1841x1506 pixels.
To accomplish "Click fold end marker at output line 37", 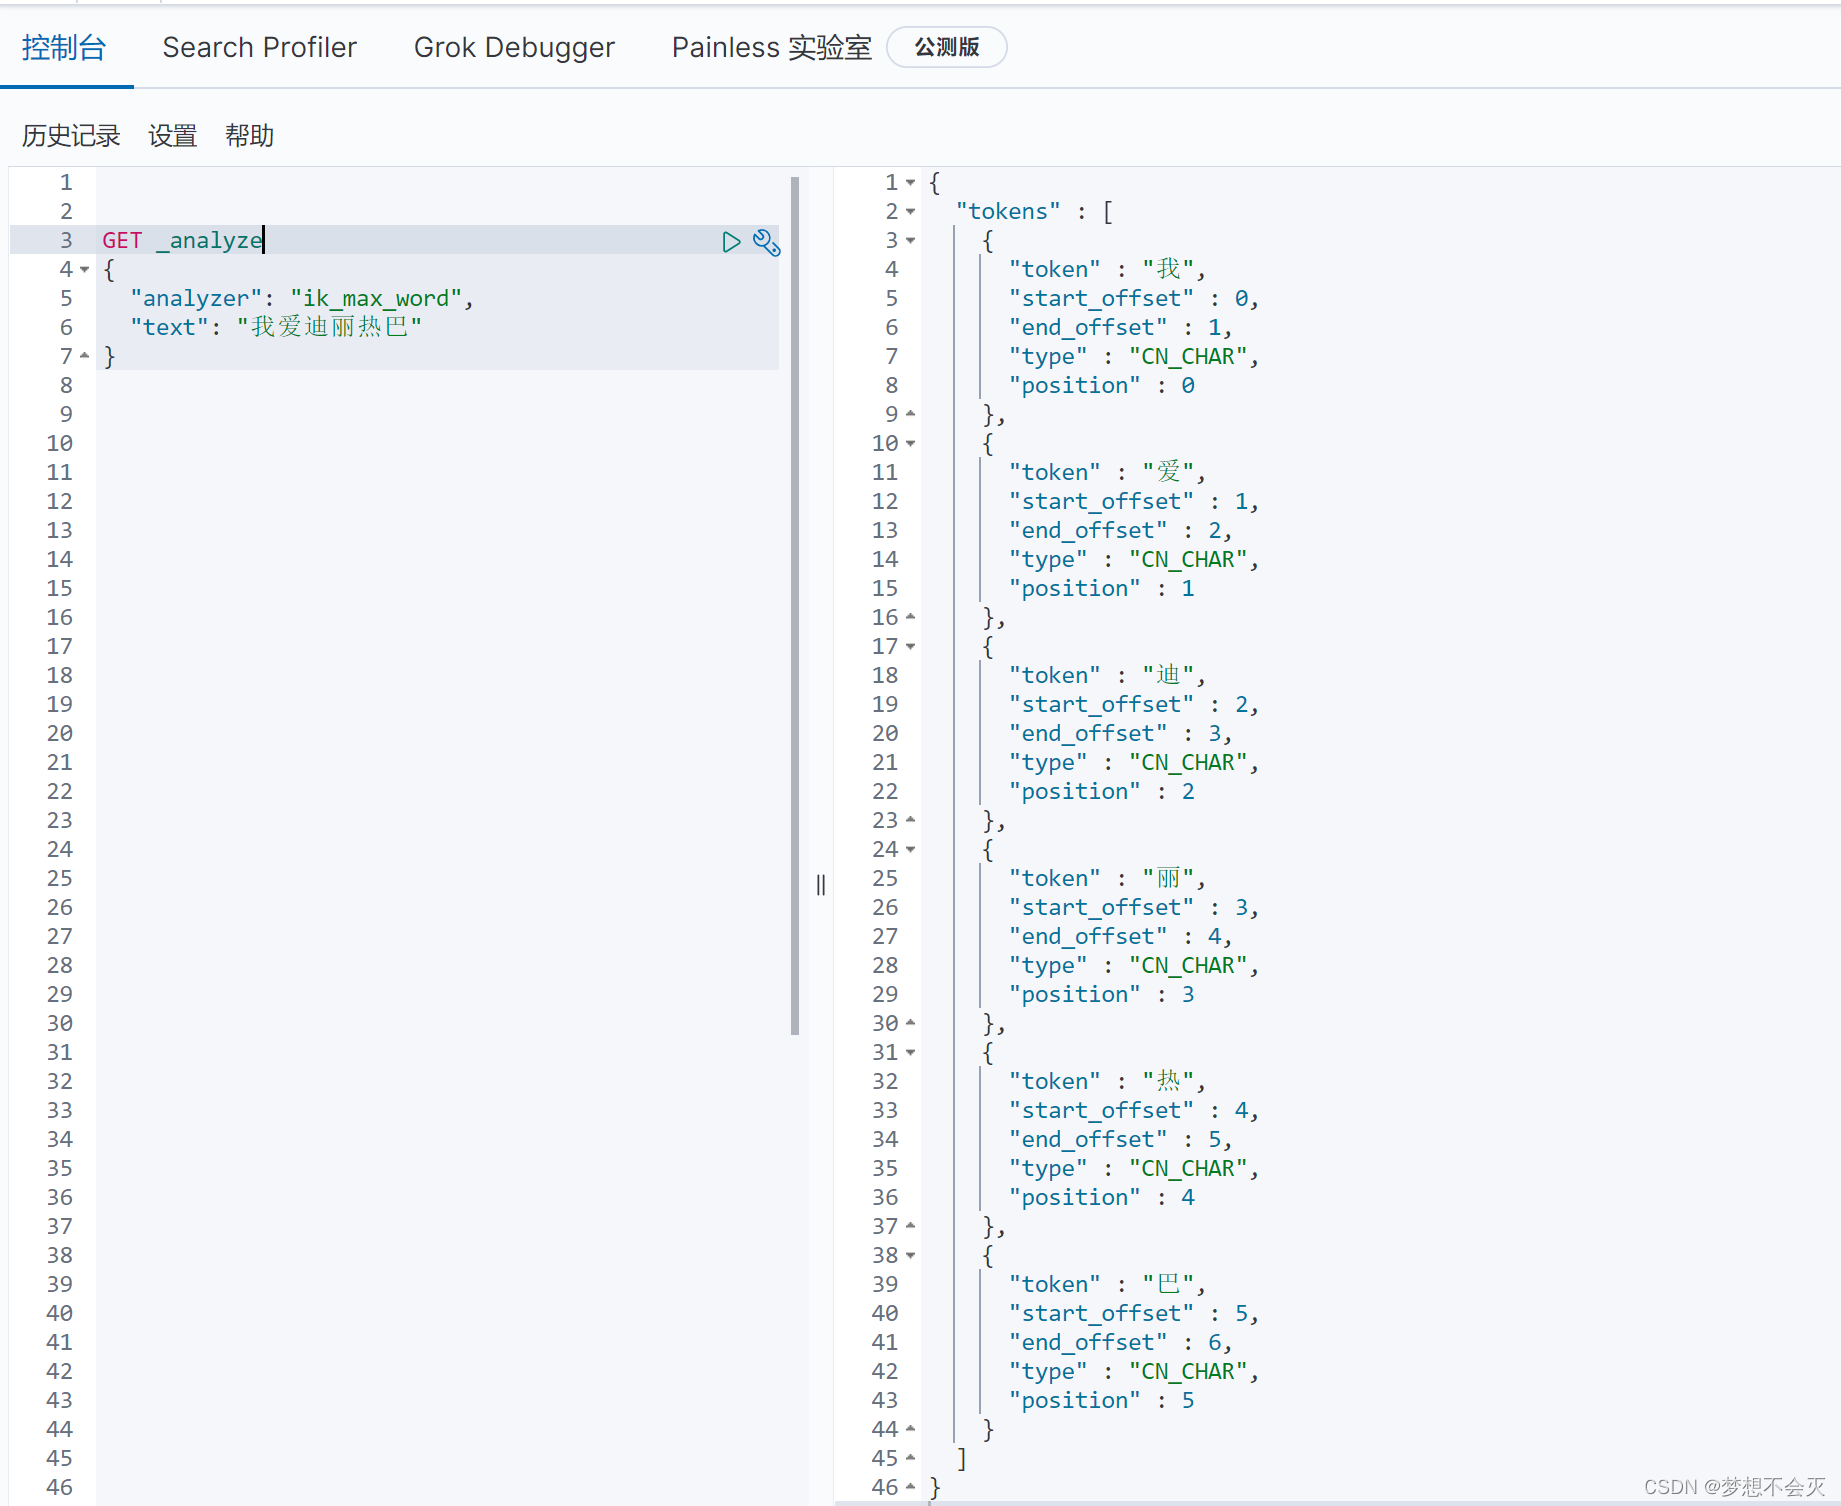I will click(910, 1226).
